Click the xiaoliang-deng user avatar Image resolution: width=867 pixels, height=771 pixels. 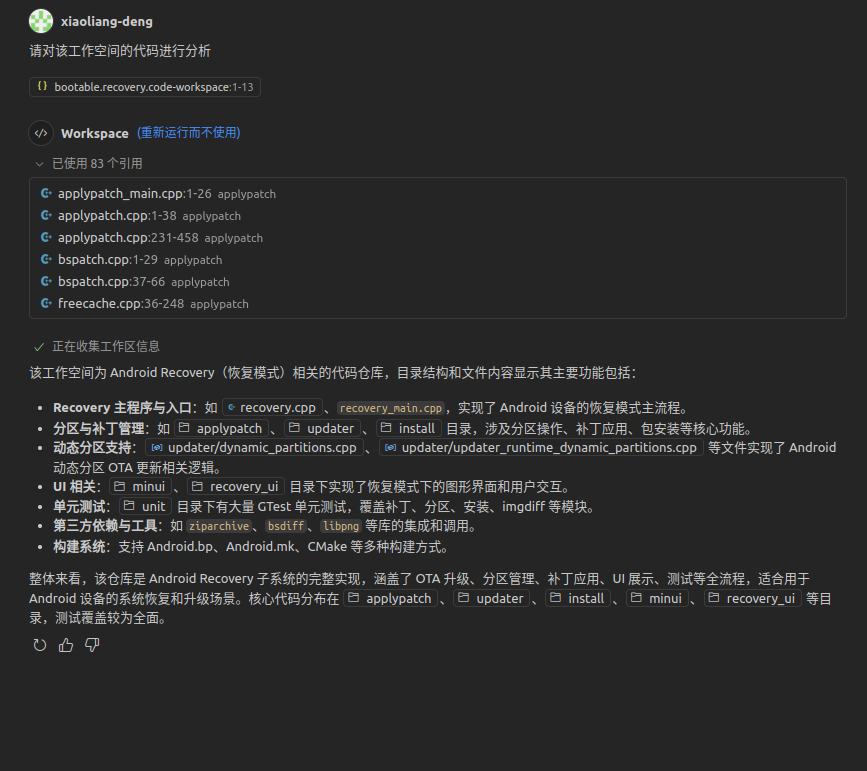coord(41,22)
